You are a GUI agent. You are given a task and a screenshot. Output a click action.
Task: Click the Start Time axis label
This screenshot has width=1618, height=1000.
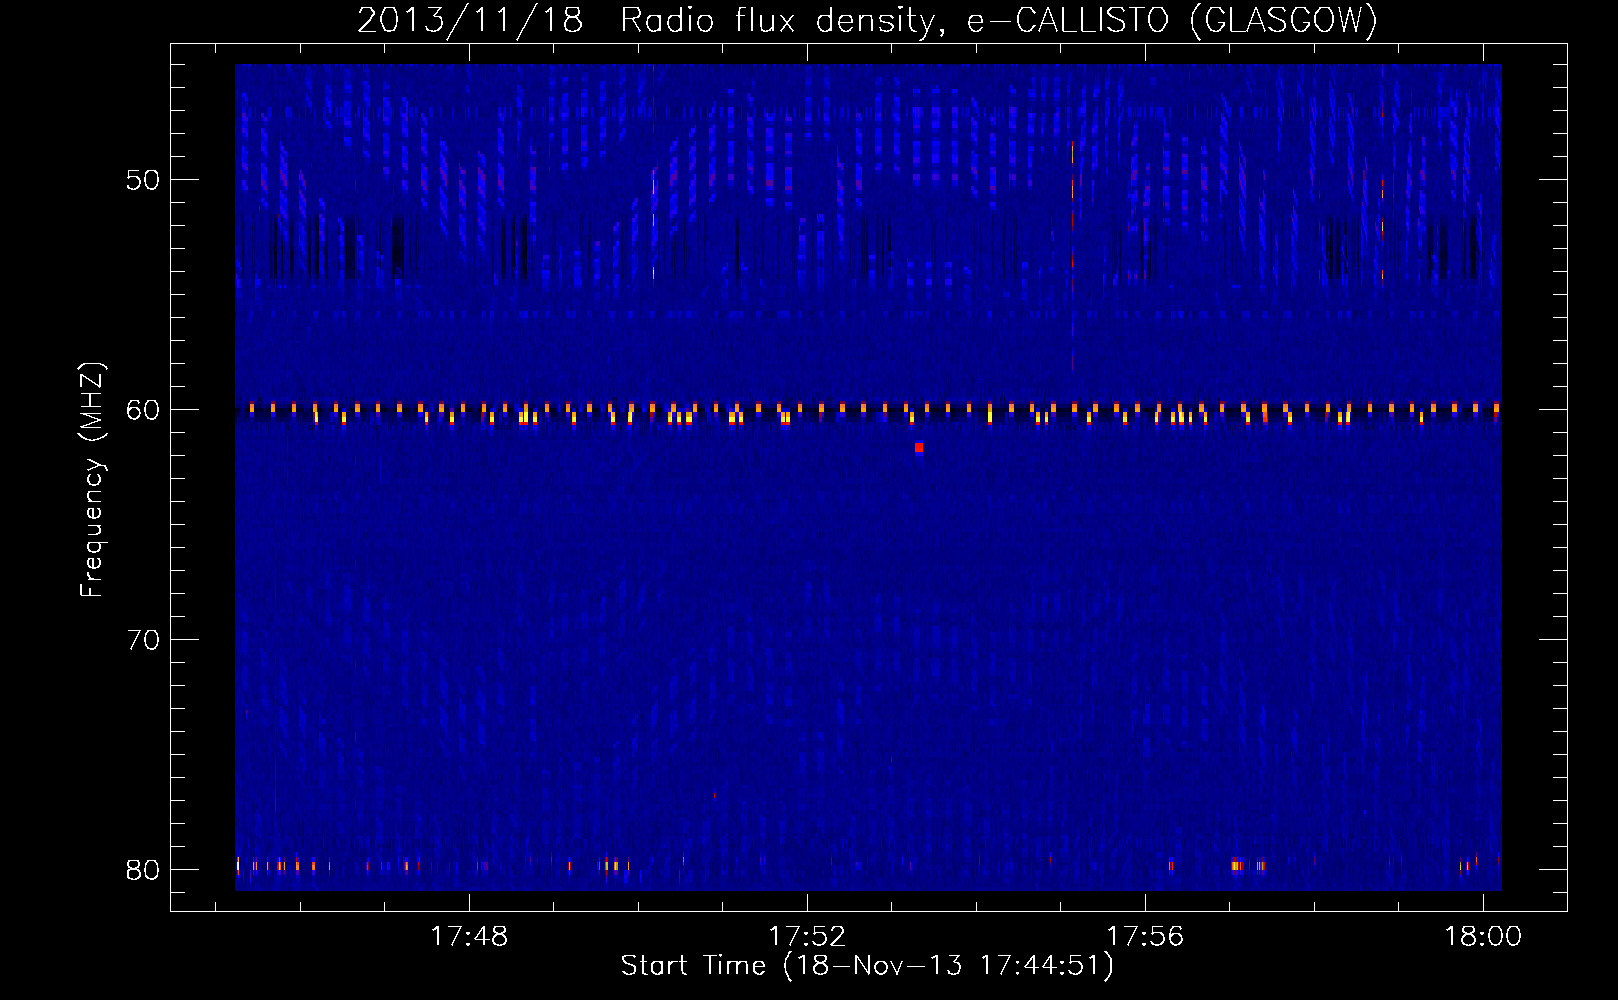coord(867,966)
